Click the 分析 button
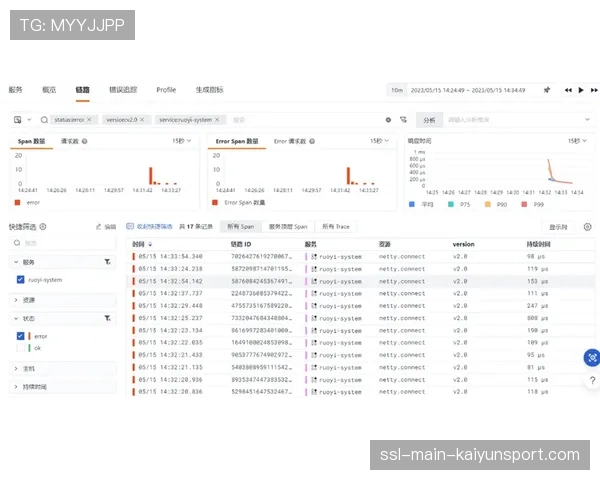This screenshot has width=600, height=480. (x=427, y=119)
